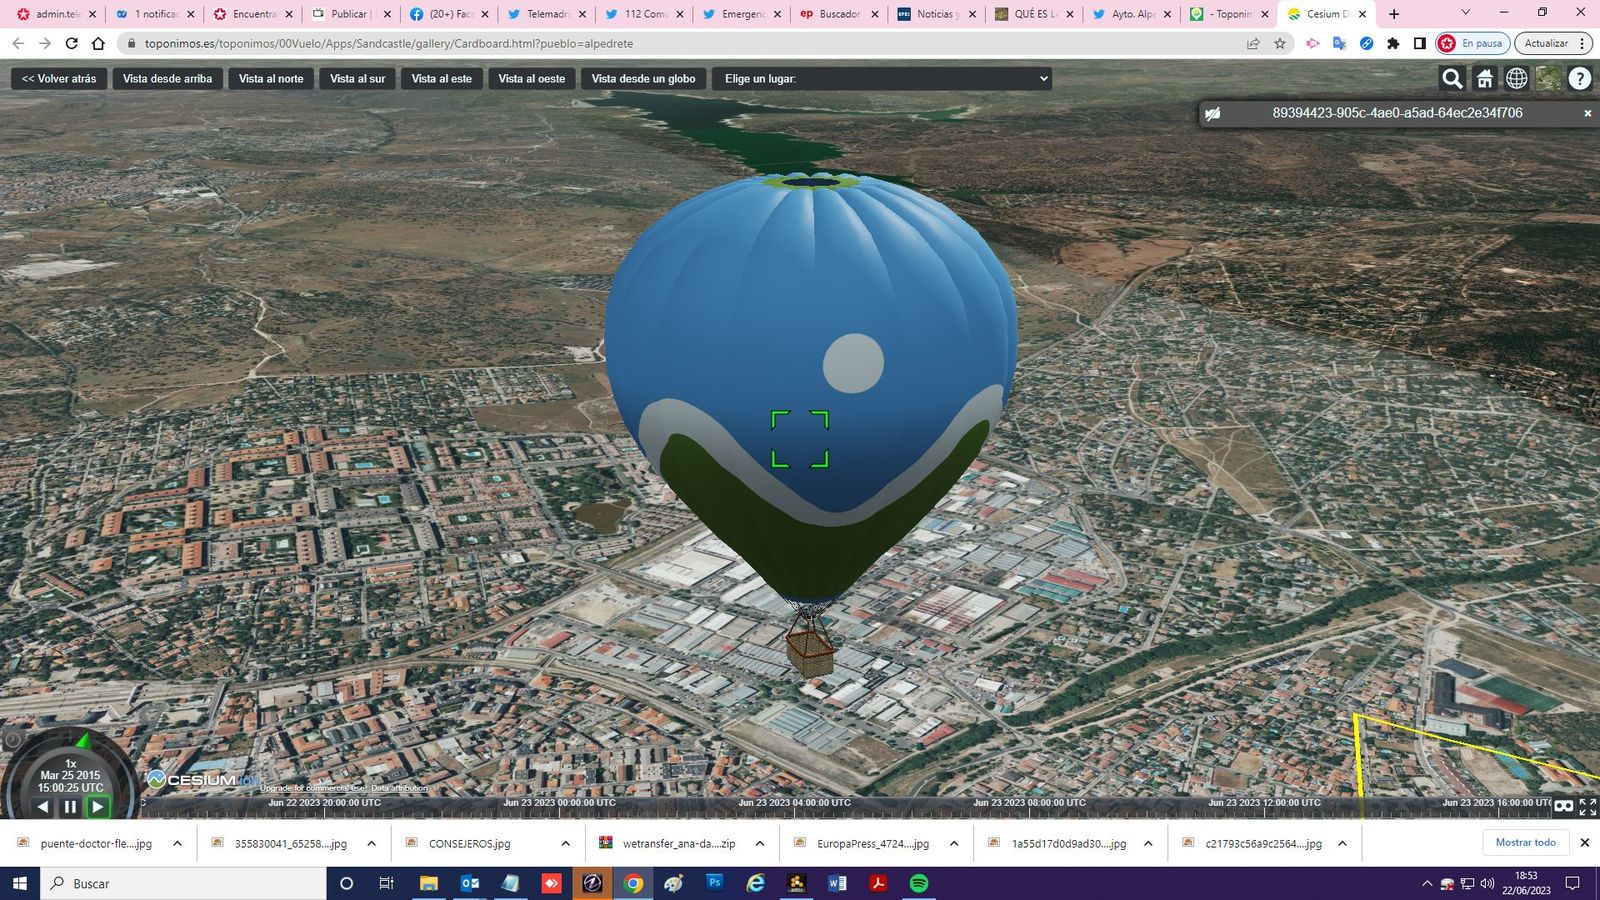Open the Chrome extensions puzzle icon
This screenshot has width=1600, height=900.
1393,43
